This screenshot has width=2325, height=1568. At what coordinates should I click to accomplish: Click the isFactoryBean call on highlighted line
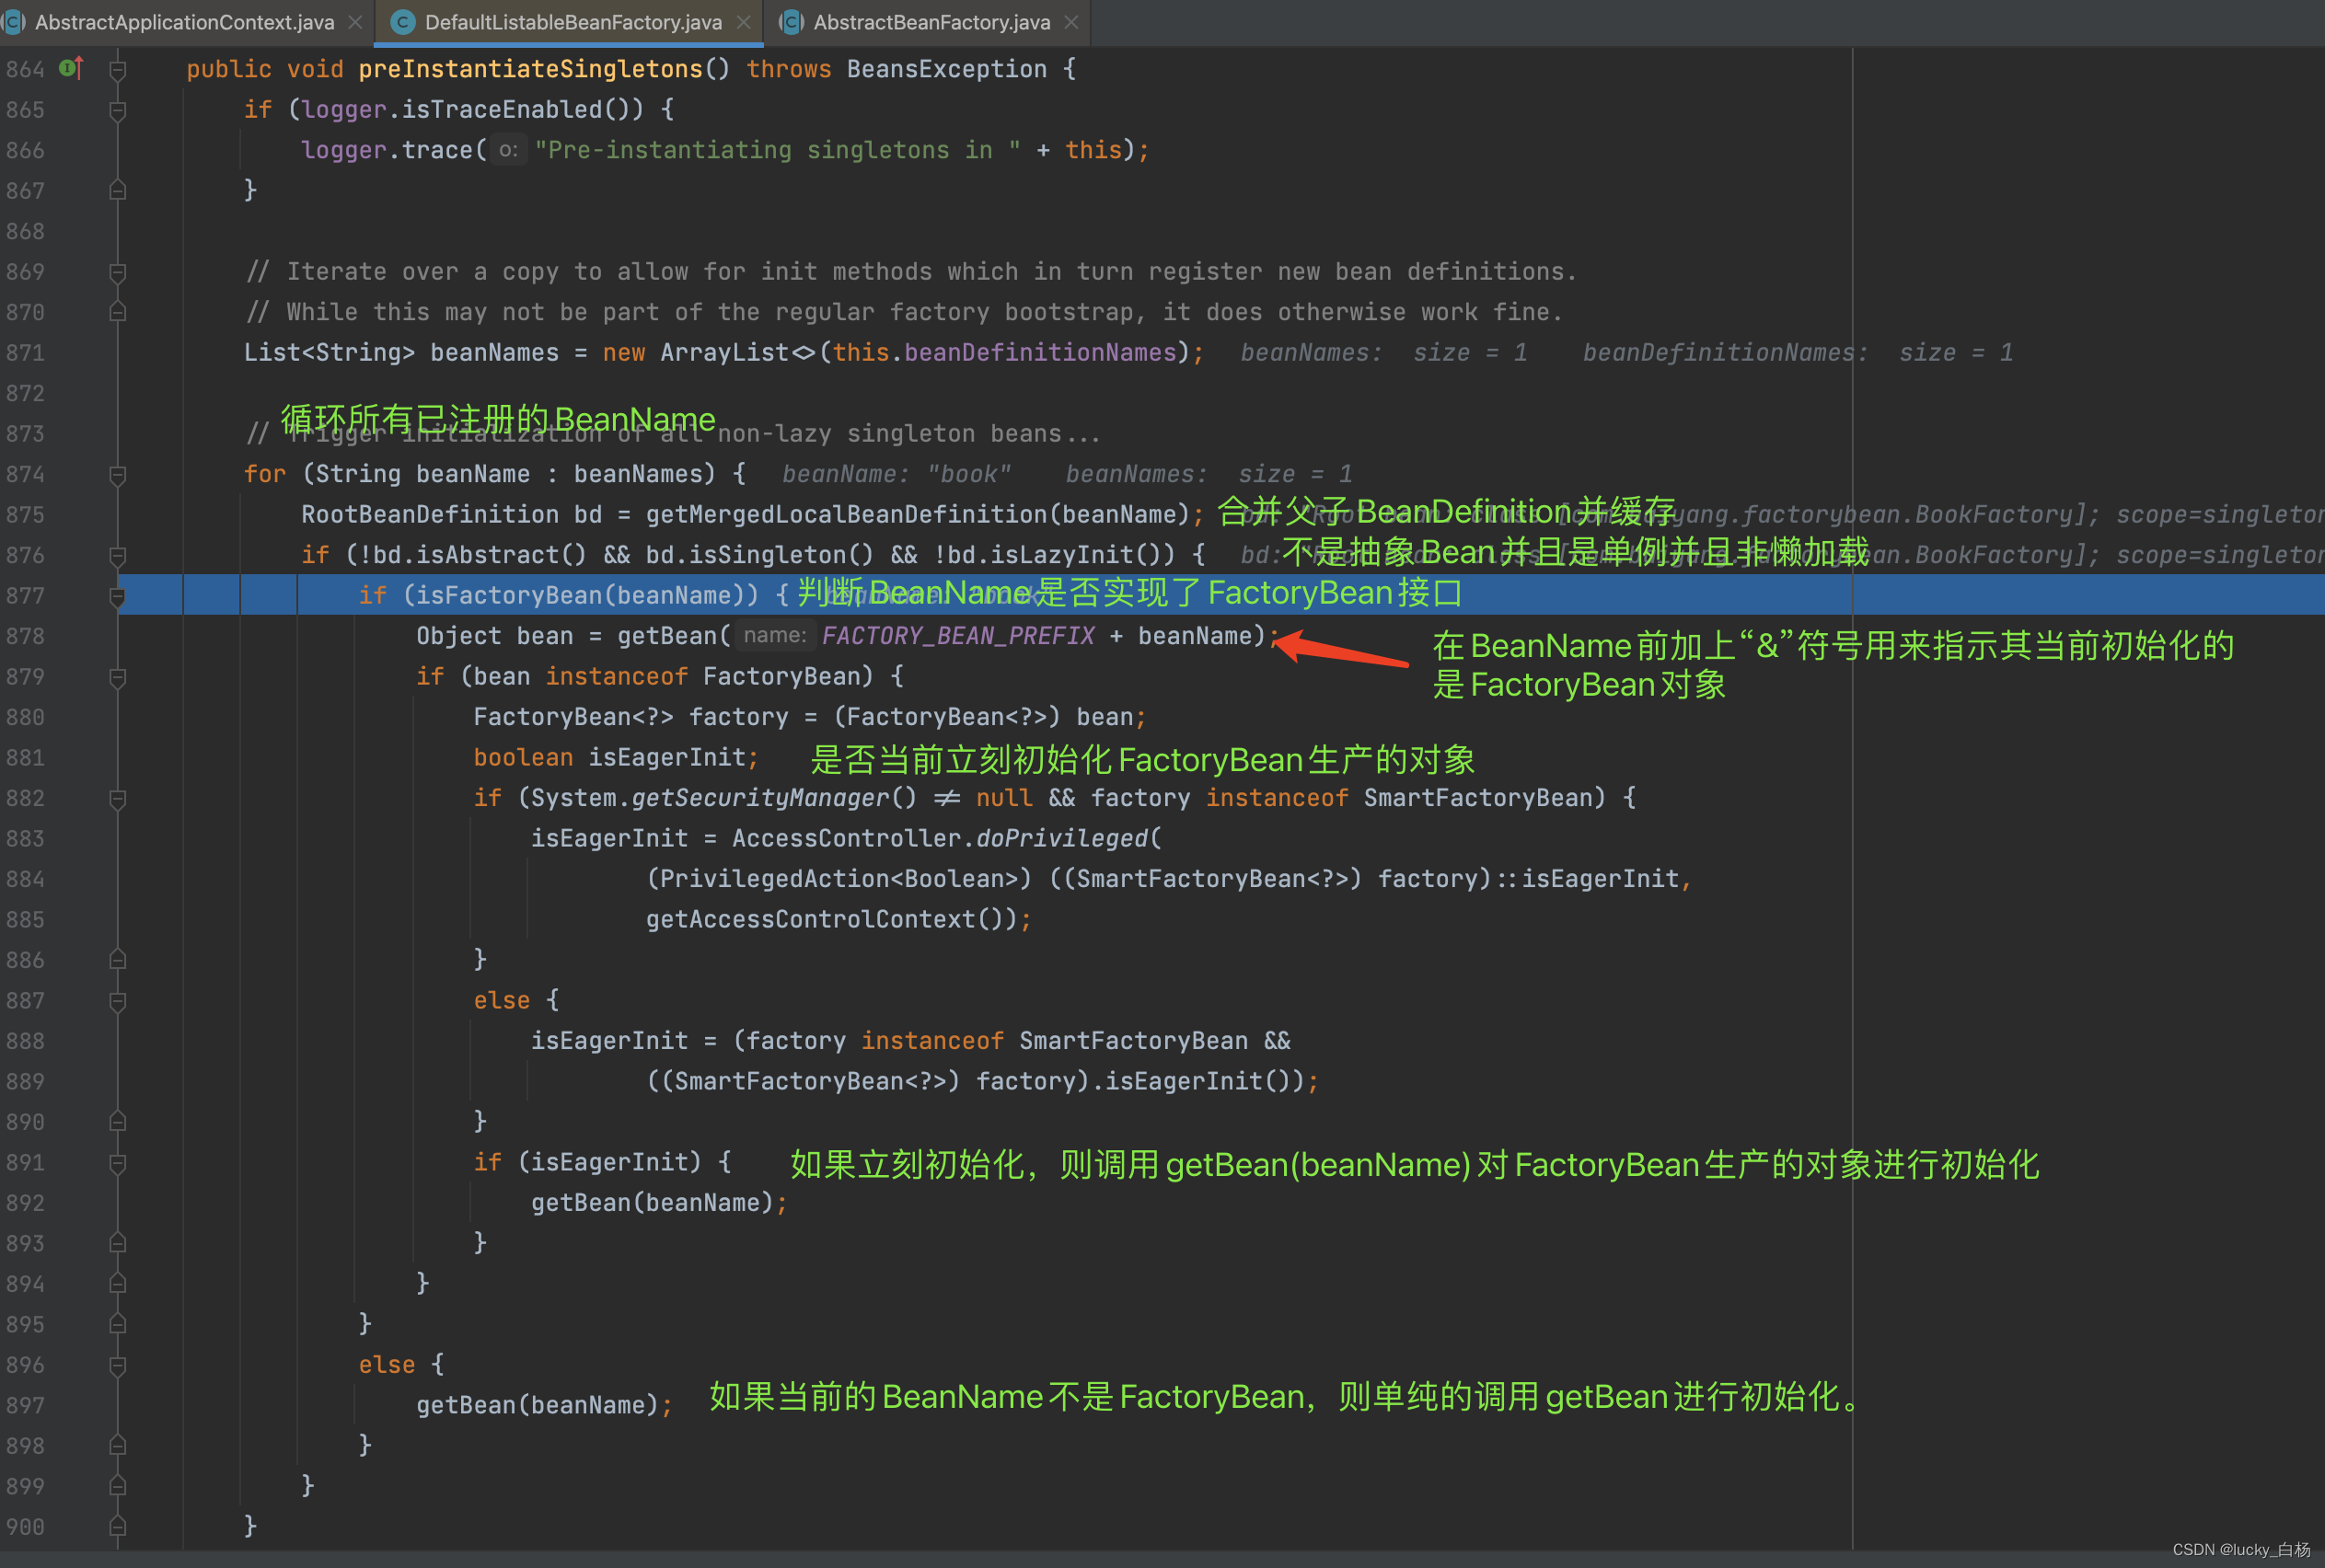click(509, 596)
